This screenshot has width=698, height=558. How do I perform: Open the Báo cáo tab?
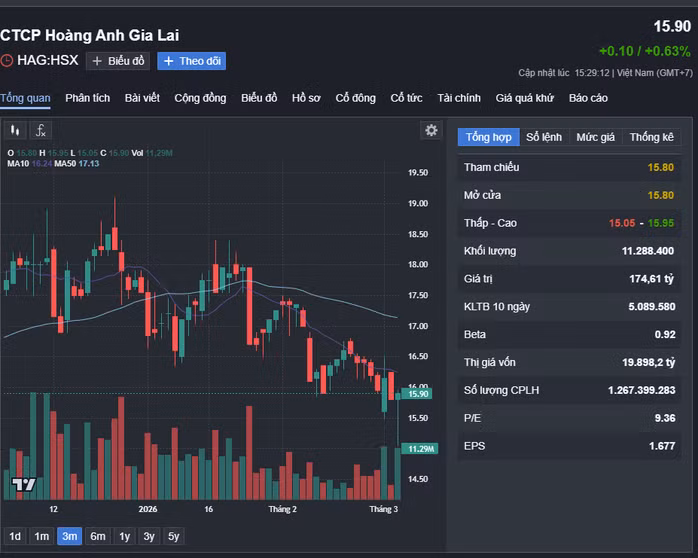(x=588, y=98)
